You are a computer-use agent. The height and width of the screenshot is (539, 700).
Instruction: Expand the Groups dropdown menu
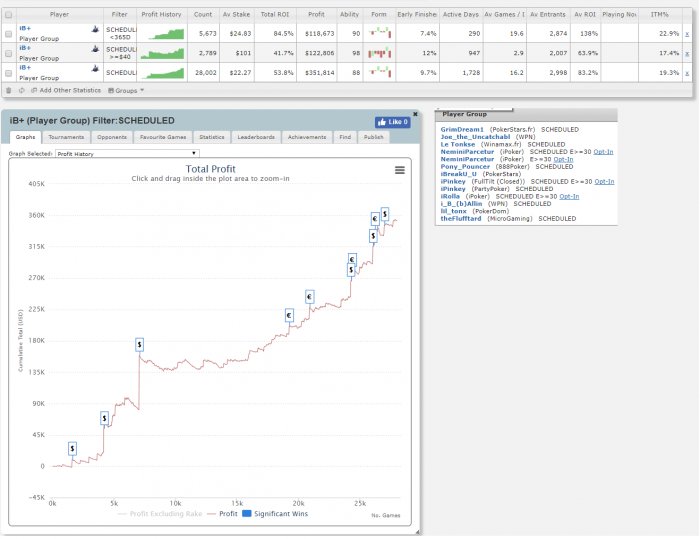pyautogui.click(x=128, y=90)
